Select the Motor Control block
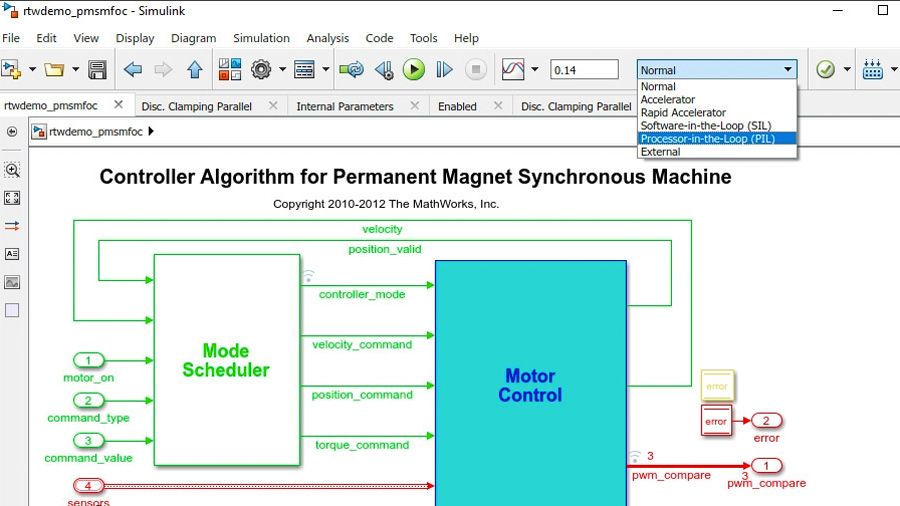Viewport: 900px width, 506px height. click(x=530, y=385)
